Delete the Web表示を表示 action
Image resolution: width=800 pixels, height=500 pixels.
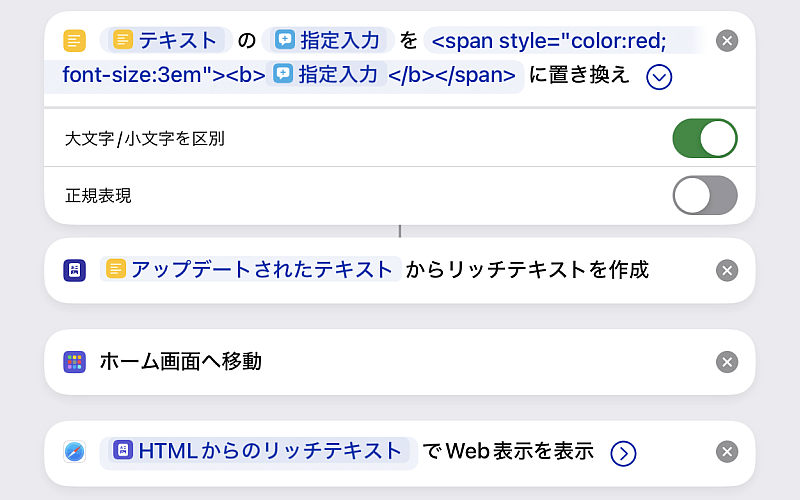728,452
